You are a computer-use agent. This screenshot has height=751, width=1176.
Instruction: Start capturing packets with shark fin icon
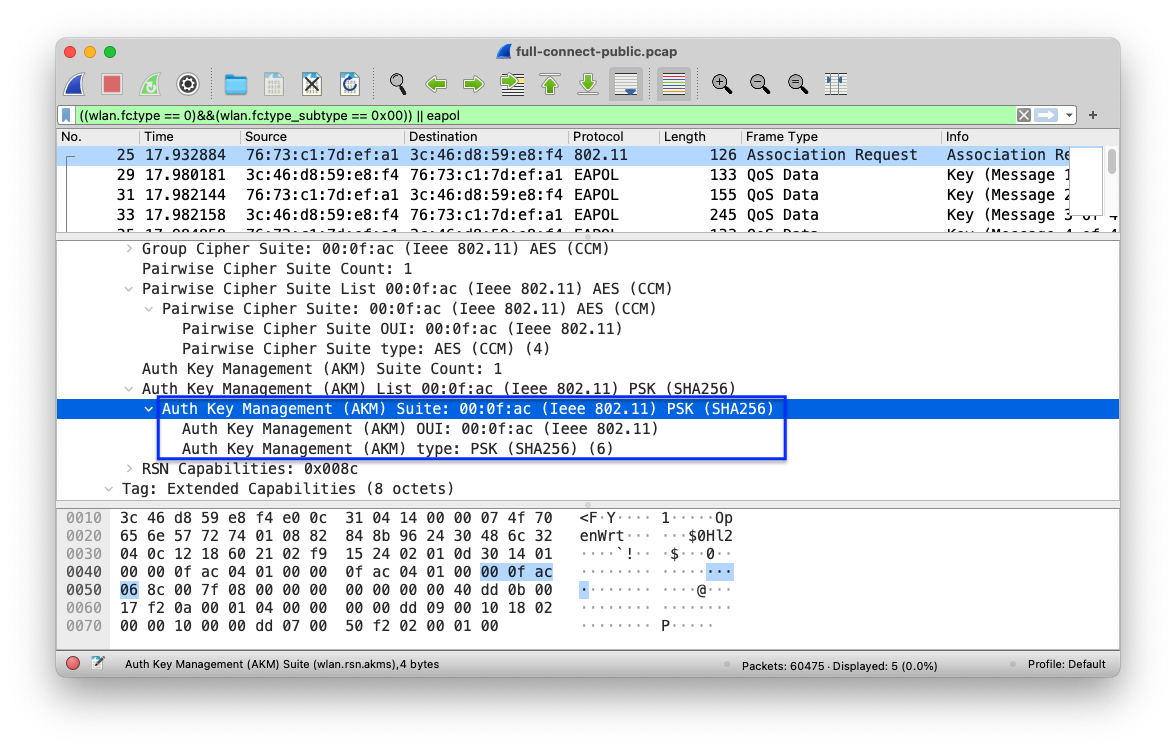point(74,85)
